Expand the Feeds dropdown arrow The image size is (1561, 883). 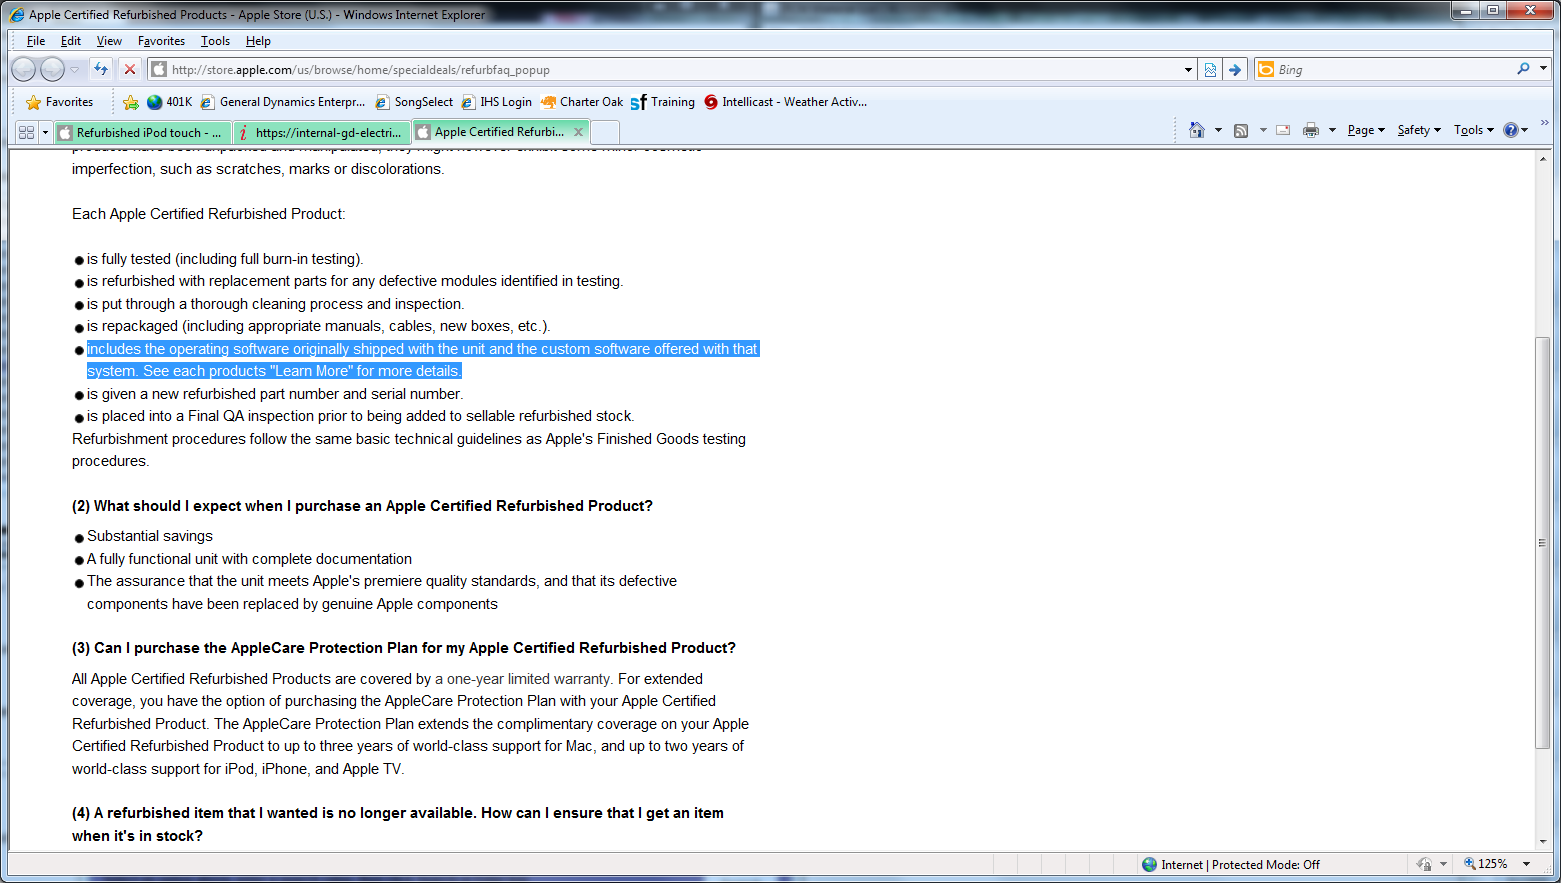[1263, 130]
